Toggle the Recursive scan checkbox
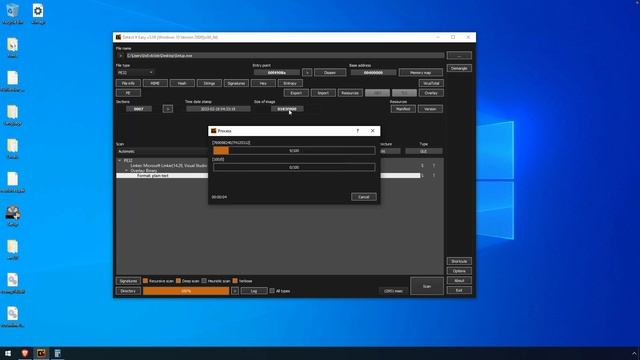The image size is (640, 360). click(x=145, y=281)
